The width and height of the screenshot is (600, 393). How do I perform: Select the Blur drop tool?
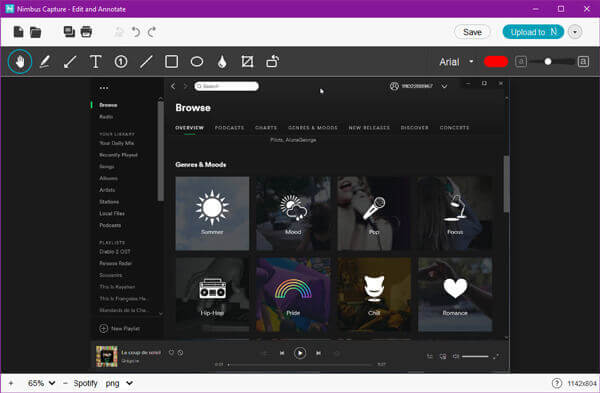point(222,62)
